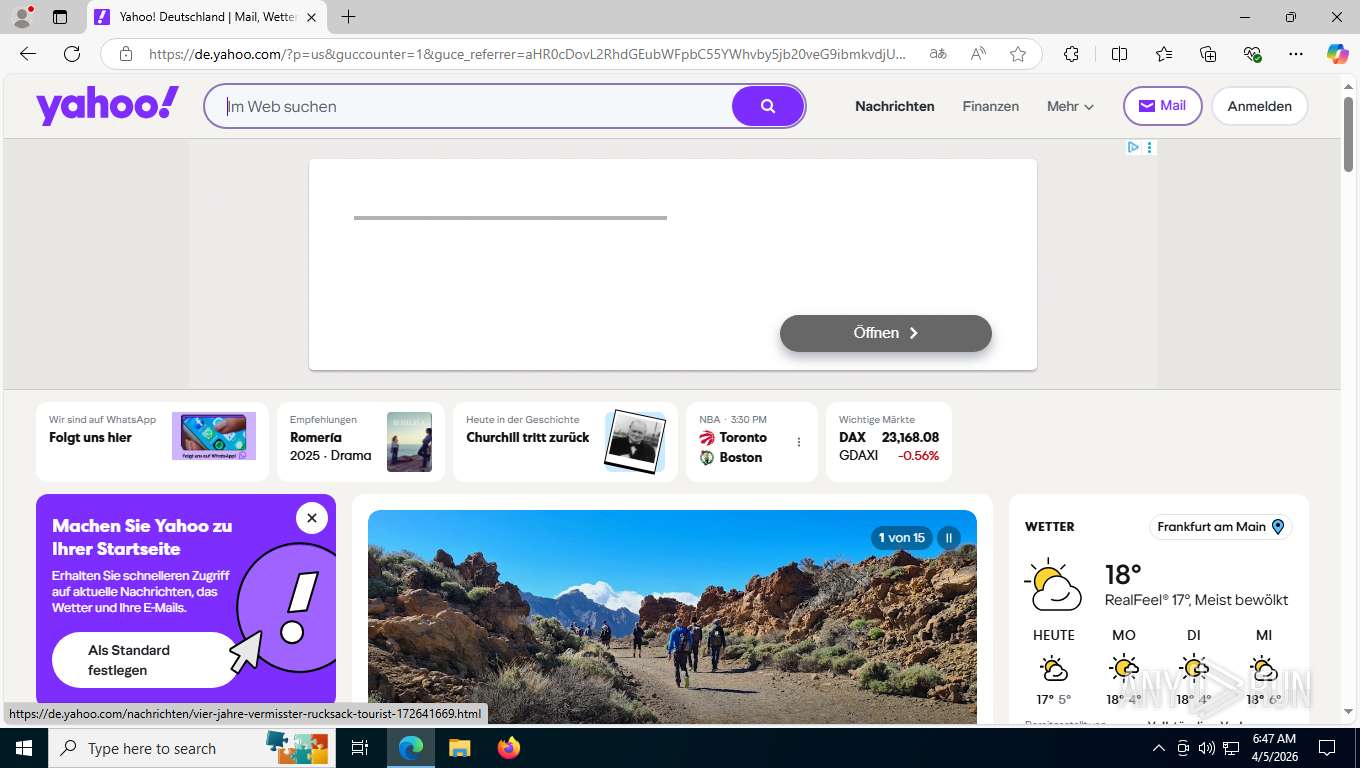The image size is (1360, 768).
Task: Open the Favorites list icon
Action: pos(1164,54)
